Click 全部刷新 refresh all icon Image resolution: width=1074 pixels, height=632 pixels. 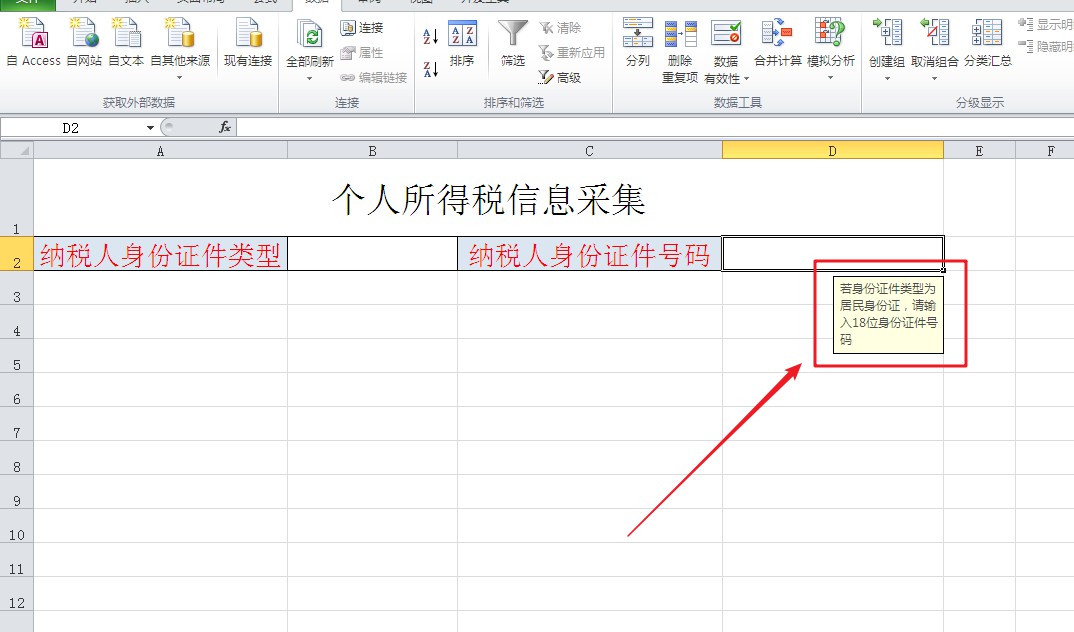[310, 34]
